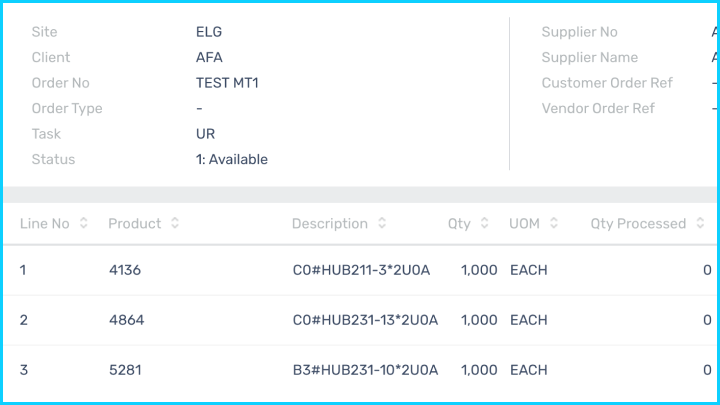720x405 pixels.
Task: Choose the B3#HUB231-10*2U0A description cell
Action: (x=364, y=370)
